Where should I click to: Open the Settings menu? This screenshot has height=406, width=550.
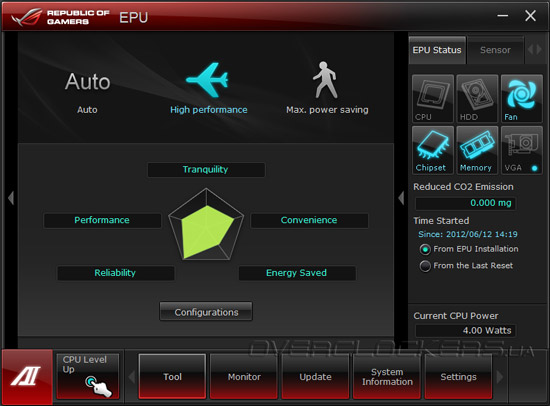(458, 376)
